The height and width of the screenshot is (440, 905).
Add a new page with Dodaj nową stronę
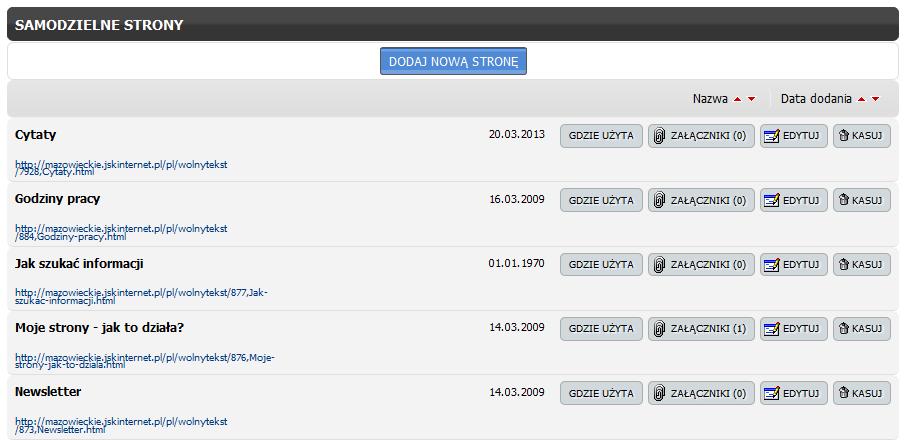tap(453, 61)
